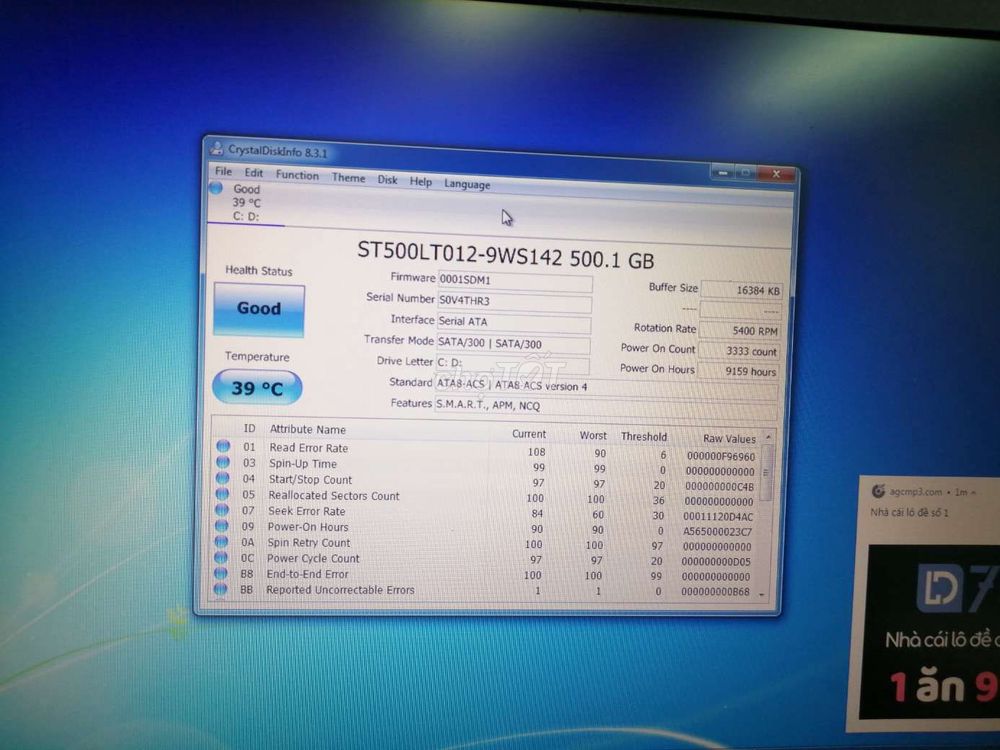This screenshot has height=750, width=1000.
Task: Click the Worst column header
Action: (x=593, y=435)
